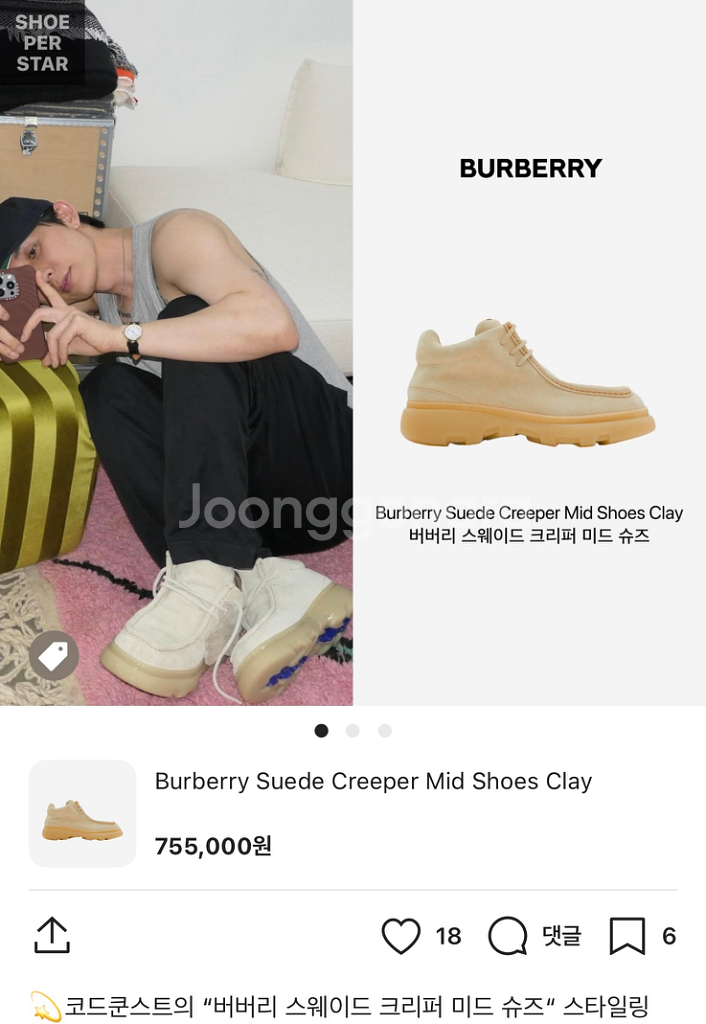Image resolution: width=706 pixels, height=1024 pixels.
Task: Open the mirror selfie photo
Action: tap(176, 353)
